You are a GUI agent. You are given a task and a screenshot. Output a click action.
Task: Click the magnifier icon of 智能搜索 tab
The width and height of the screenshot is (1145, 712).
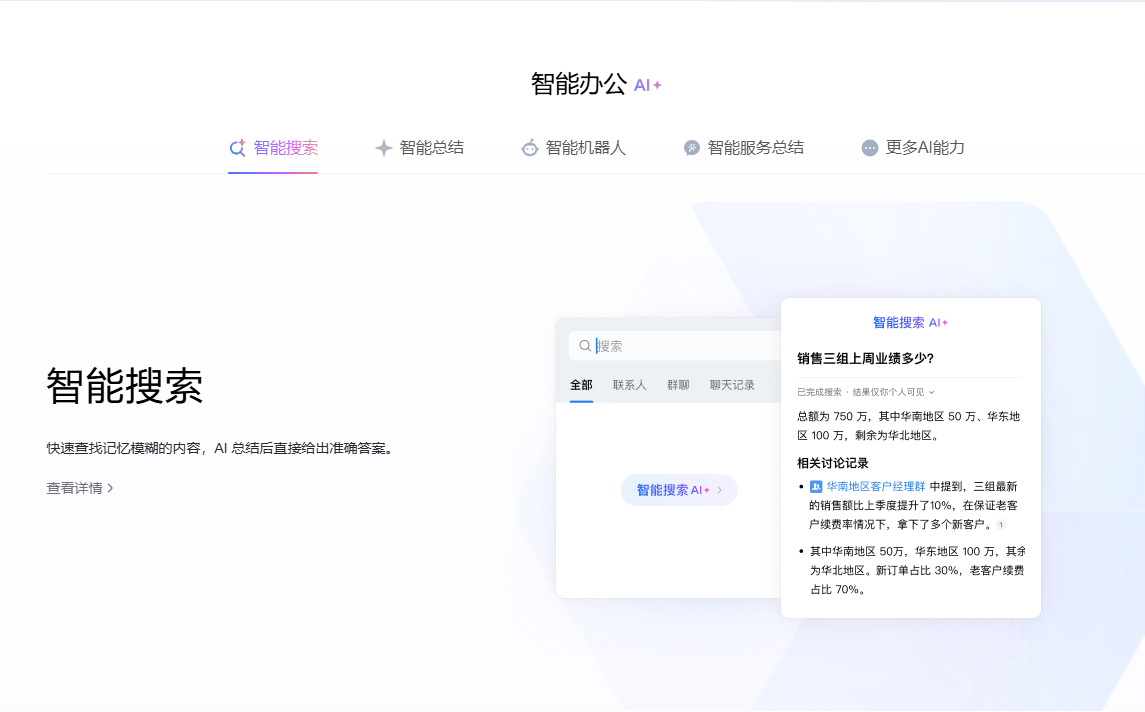[237, 148]
